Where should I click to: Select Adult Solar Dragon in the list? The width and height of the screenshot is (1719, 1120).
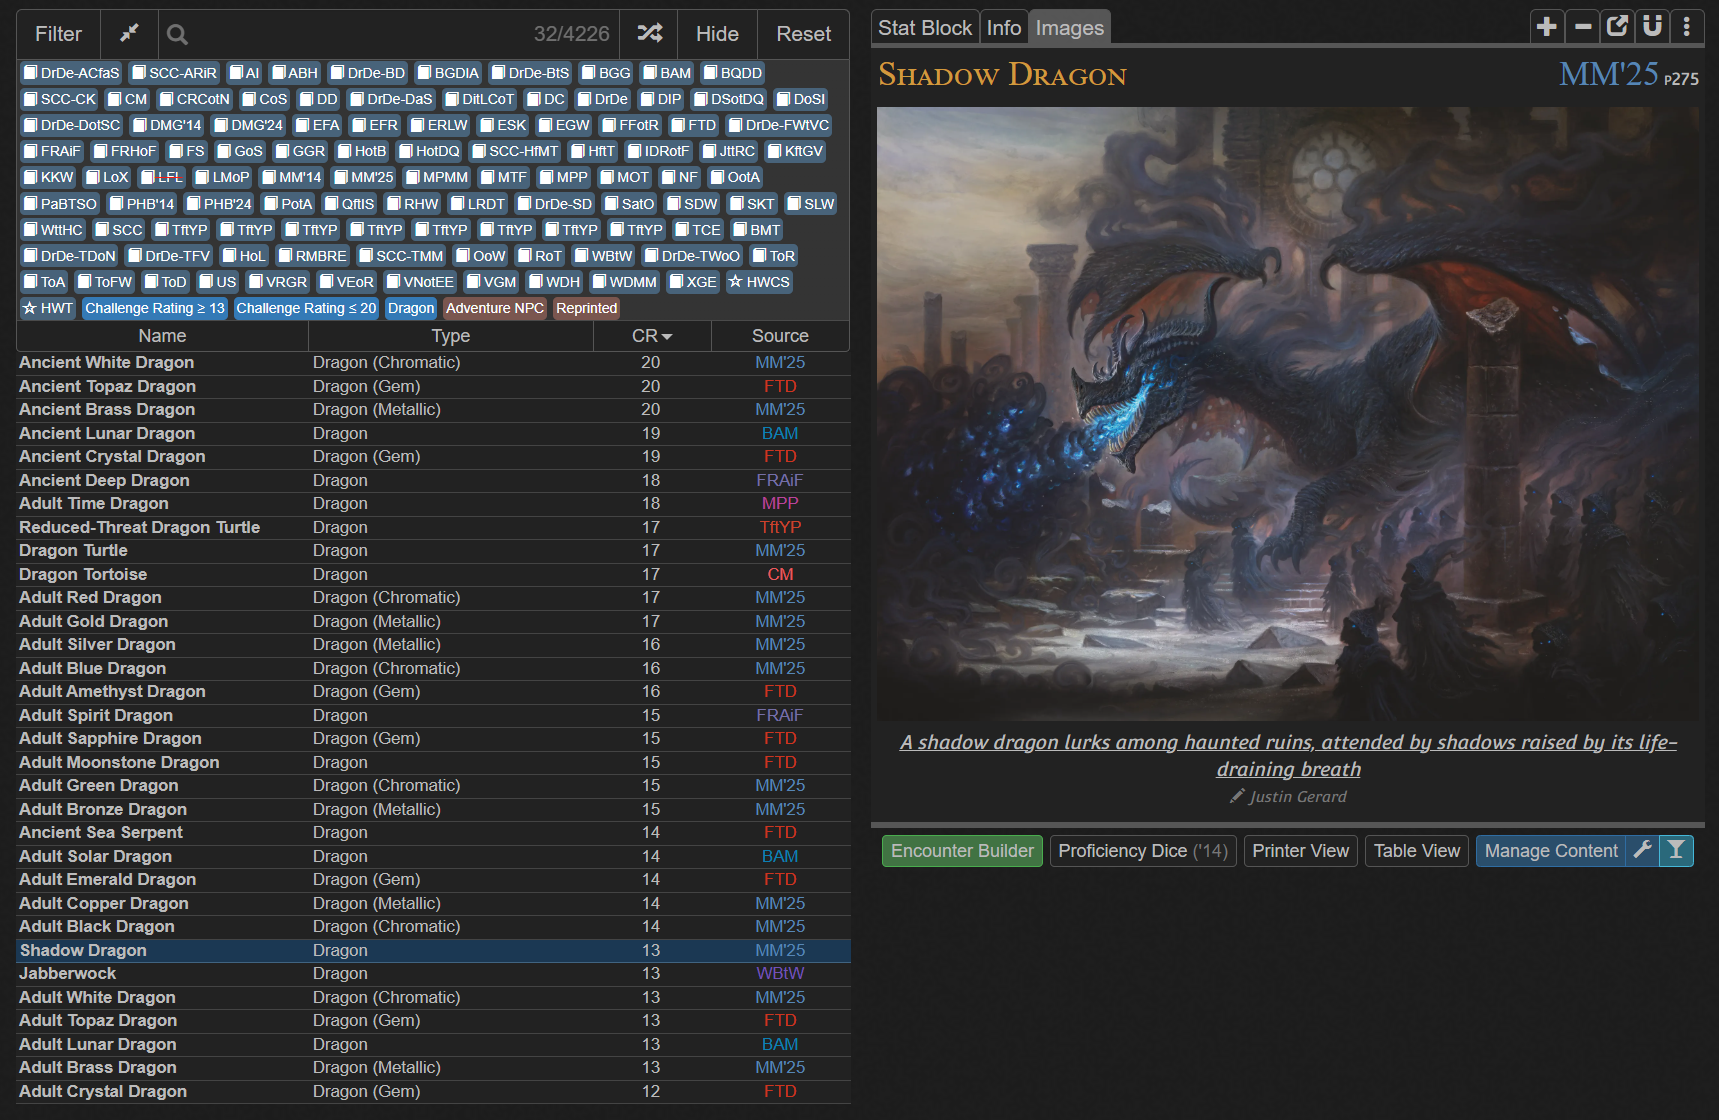(433, 857)
